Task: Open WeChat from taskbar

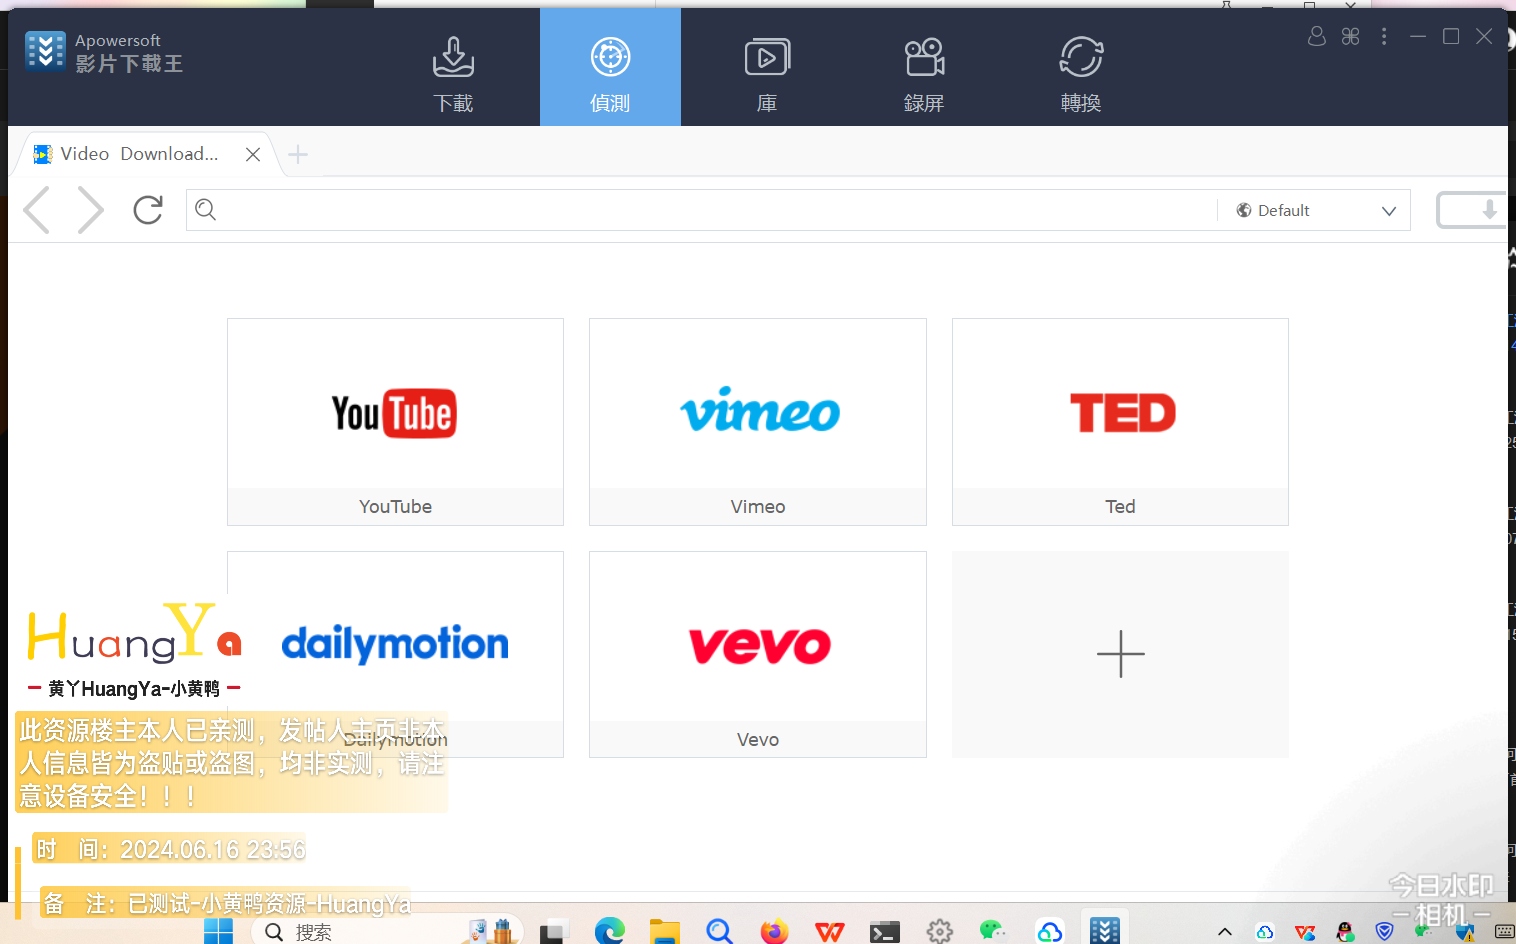Action: pos(994,932)
